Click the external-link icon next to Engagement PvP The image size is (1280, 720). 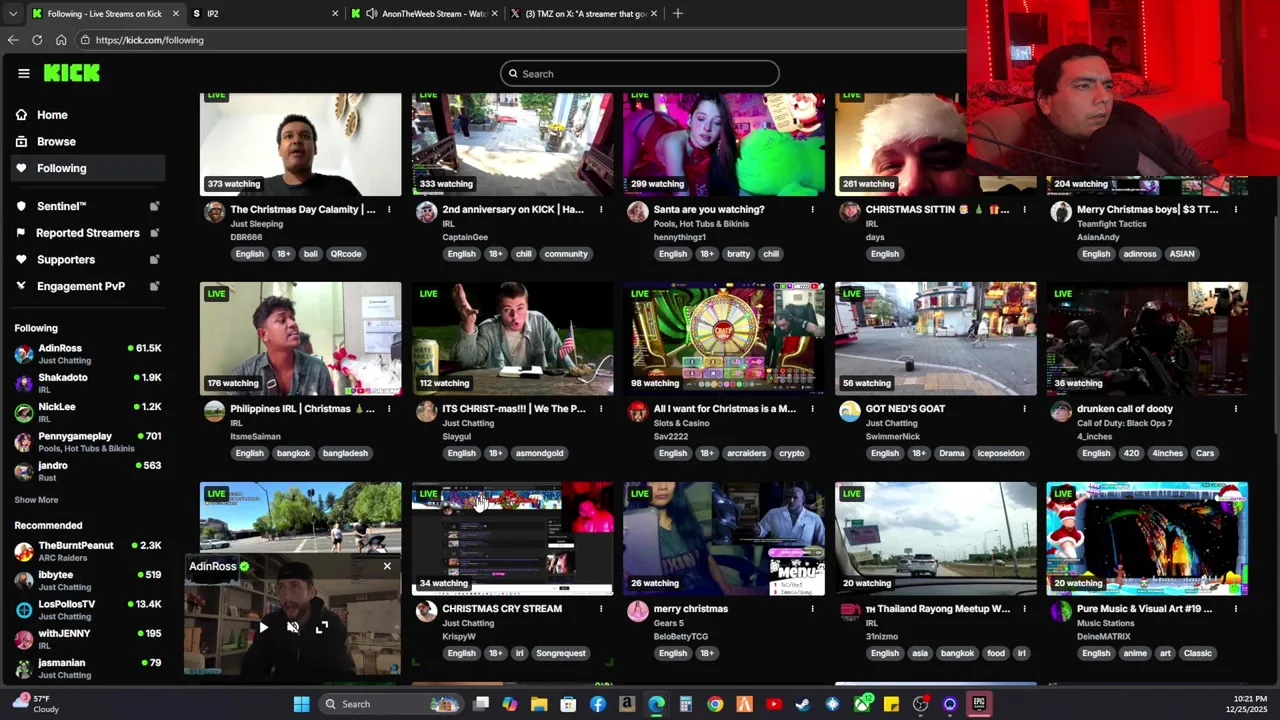point(154,286)
